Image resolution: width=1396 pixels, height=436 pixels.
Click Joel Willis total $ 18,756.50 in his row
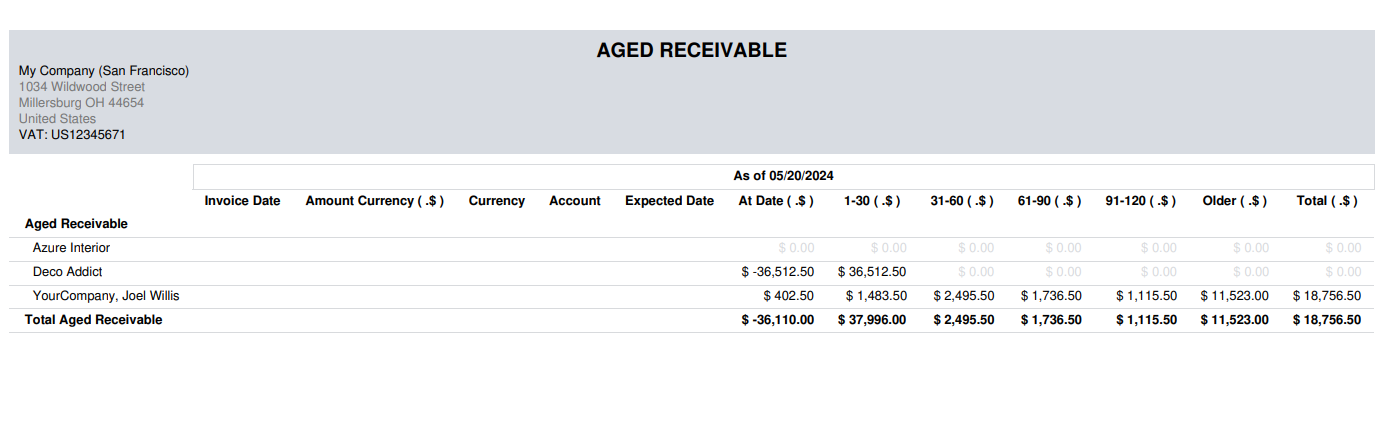[1326, 296]
